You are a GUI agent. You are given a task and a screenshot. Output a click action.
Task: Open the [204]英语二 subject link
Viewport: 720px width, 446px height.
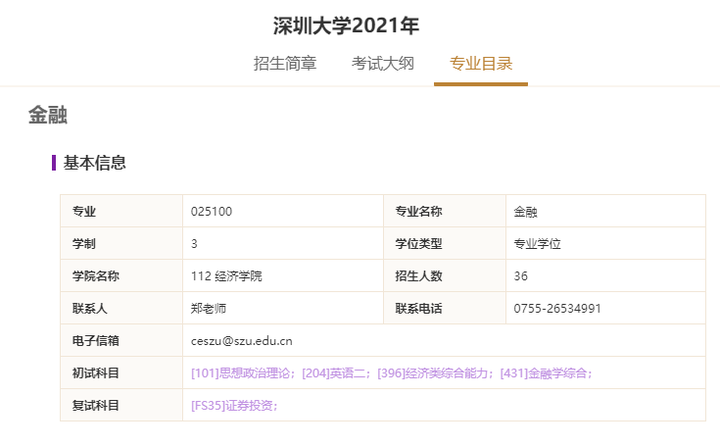tap(333, 373)
